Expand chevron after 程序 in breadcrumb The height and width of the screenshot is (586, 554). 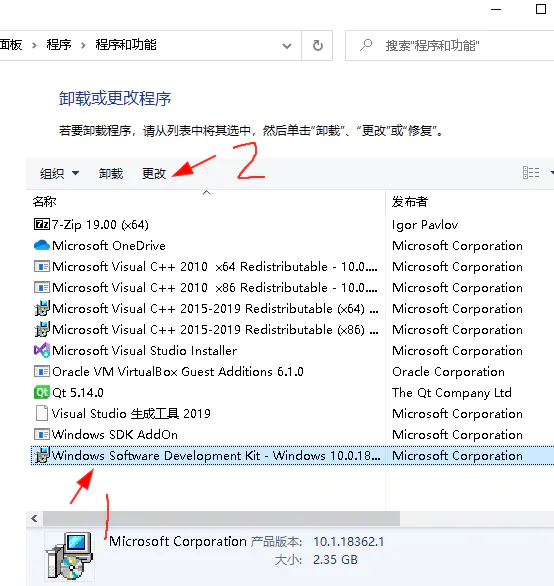(83, 46)
